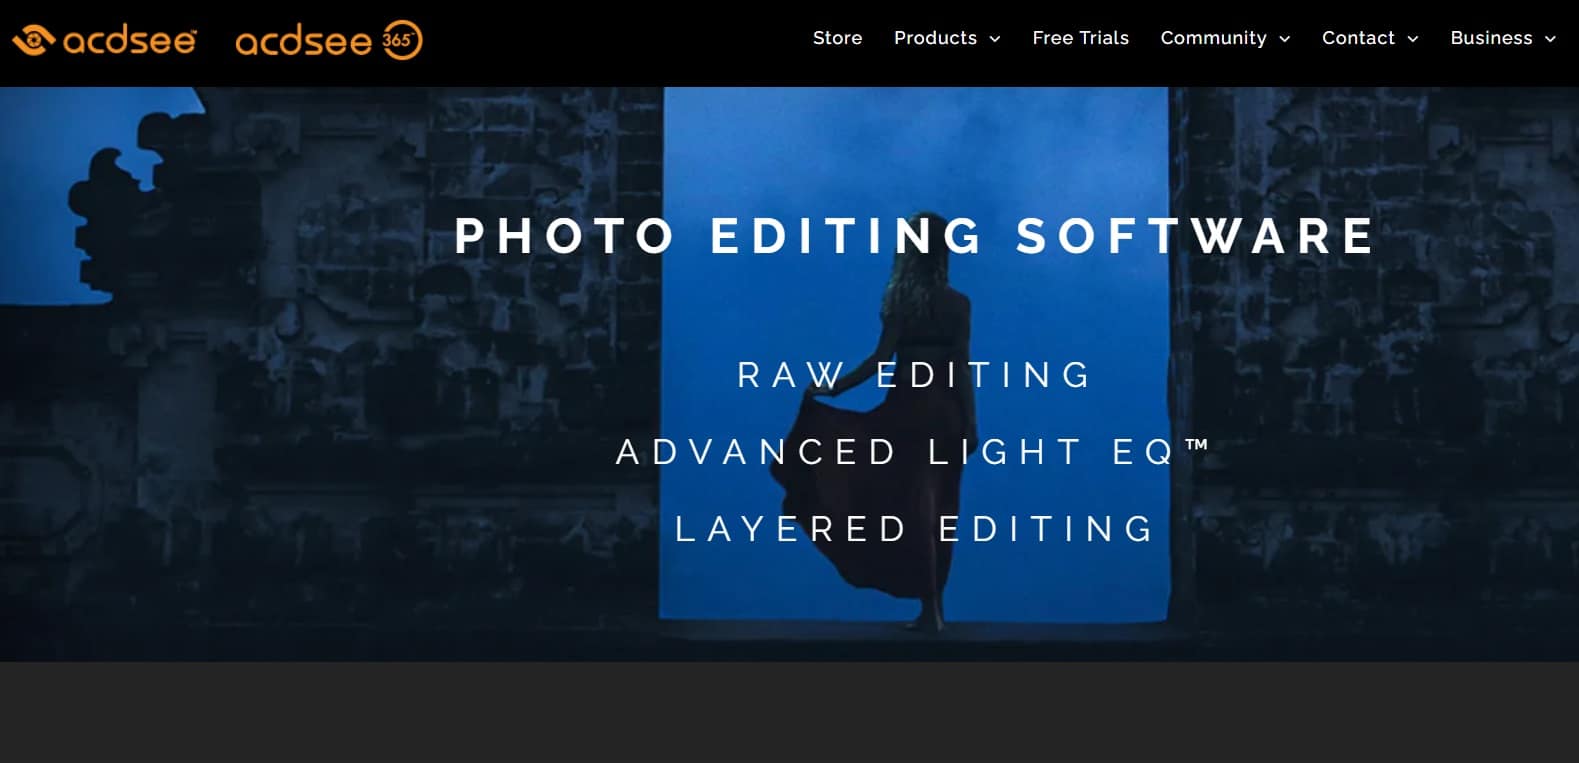Click the Business menu label

1491,38
